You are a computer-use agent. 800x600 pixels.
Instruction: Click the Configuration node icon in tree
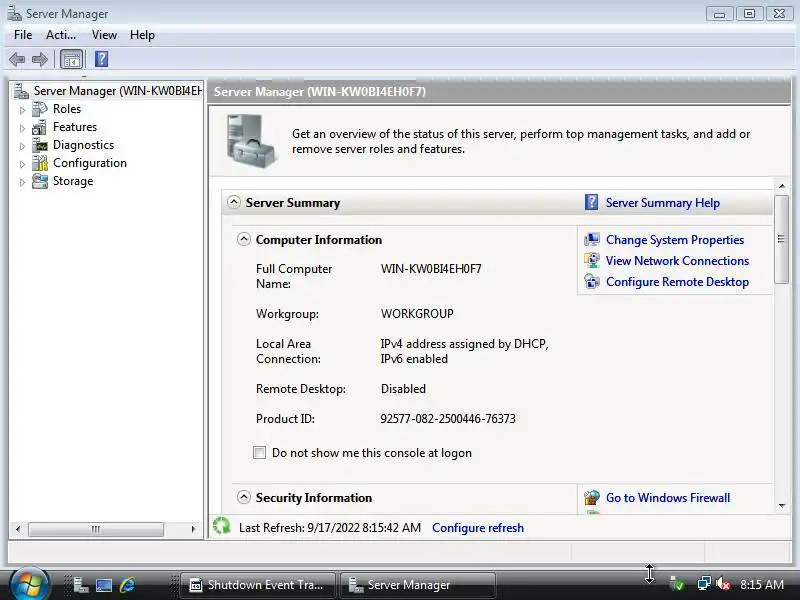click(39, 163)
